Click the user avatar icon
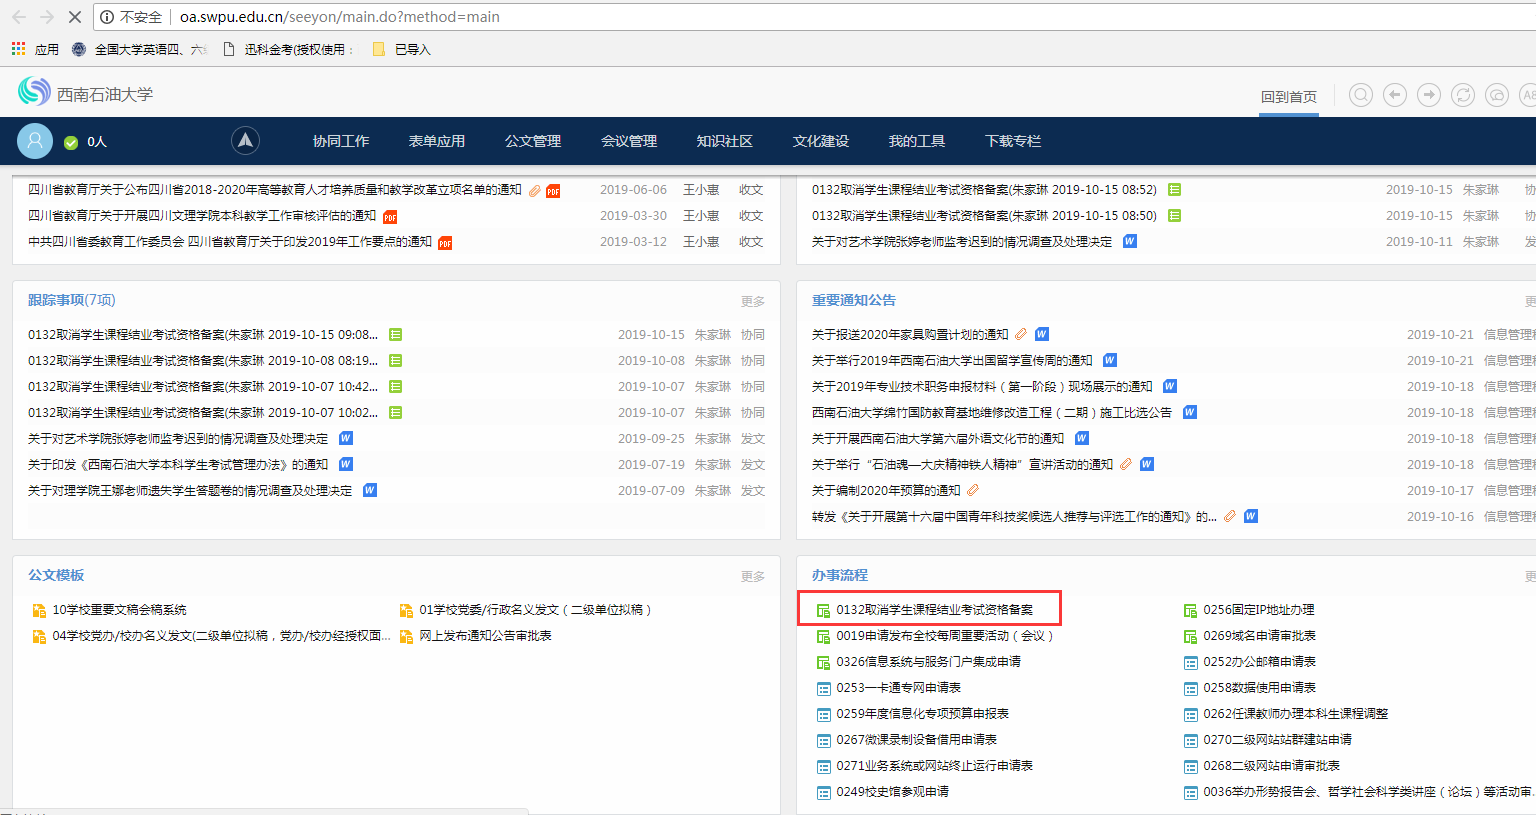The height and width of the screenshot is (815, 1536). (x=35, y=141)
